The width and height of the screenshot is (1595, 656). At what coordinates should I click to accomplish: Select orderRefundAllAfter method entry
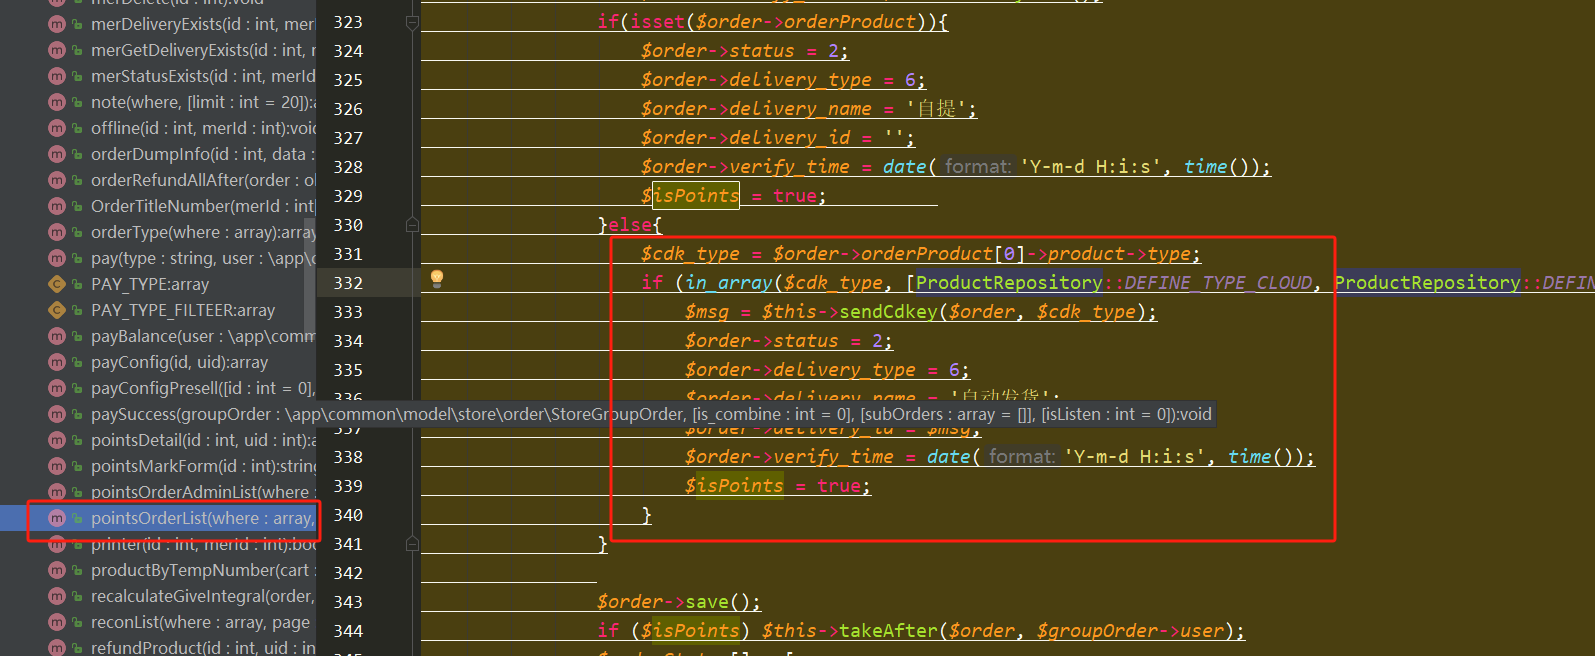(x=203, y=180)
